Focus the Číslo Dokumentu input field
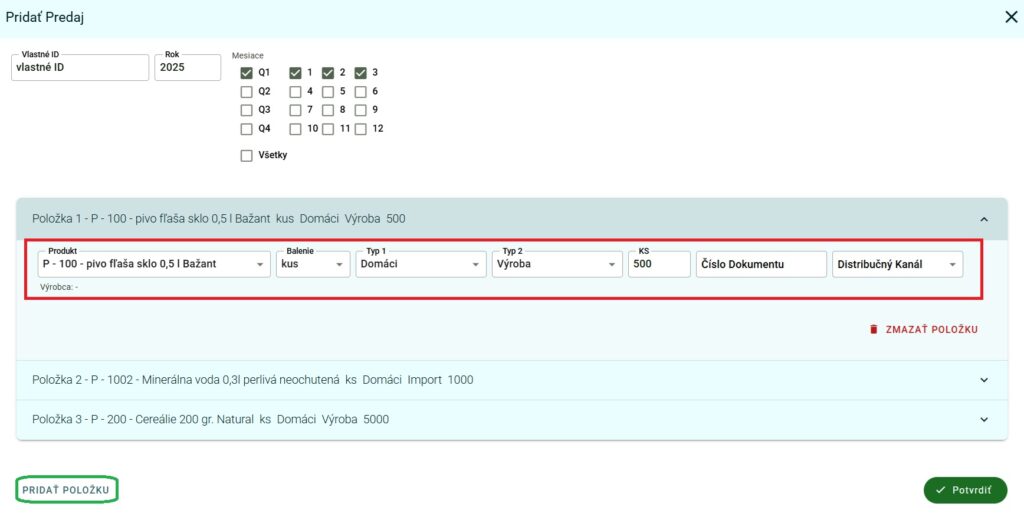Screen dimensions: 1024x513 [x=761, y=265]
